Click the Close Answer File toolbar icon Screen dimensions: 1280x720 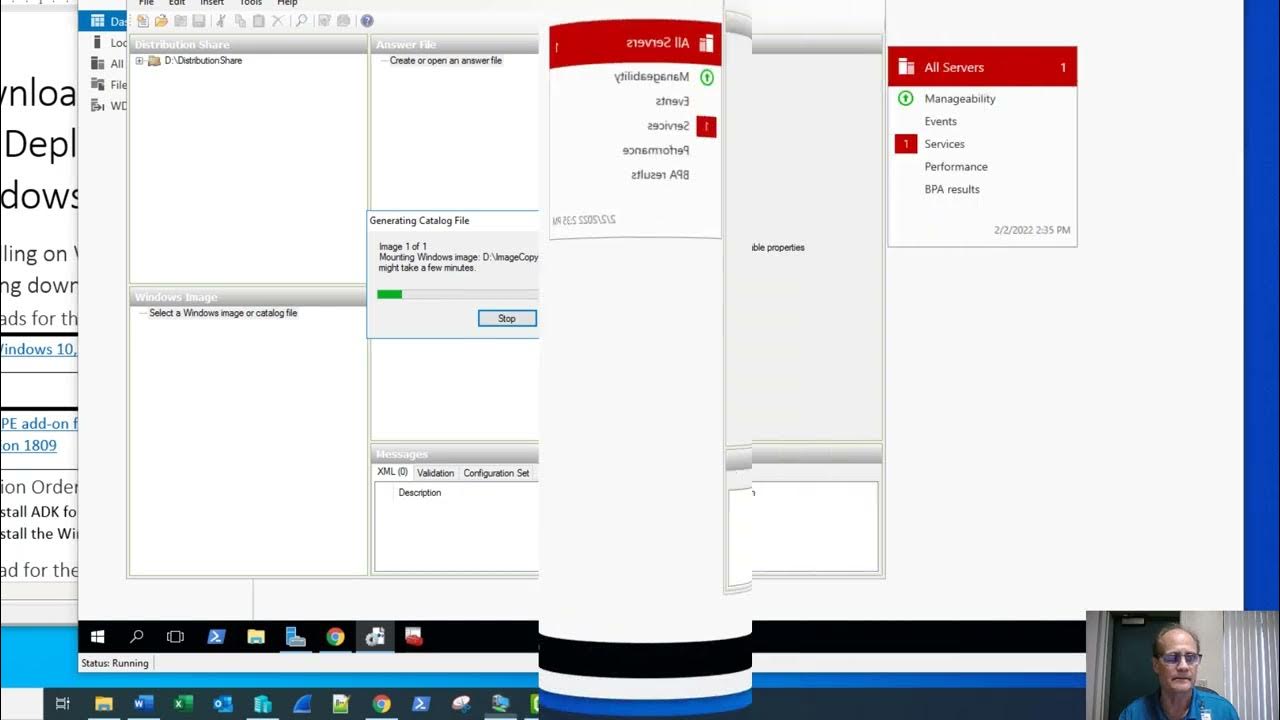(x=180, y=21)
